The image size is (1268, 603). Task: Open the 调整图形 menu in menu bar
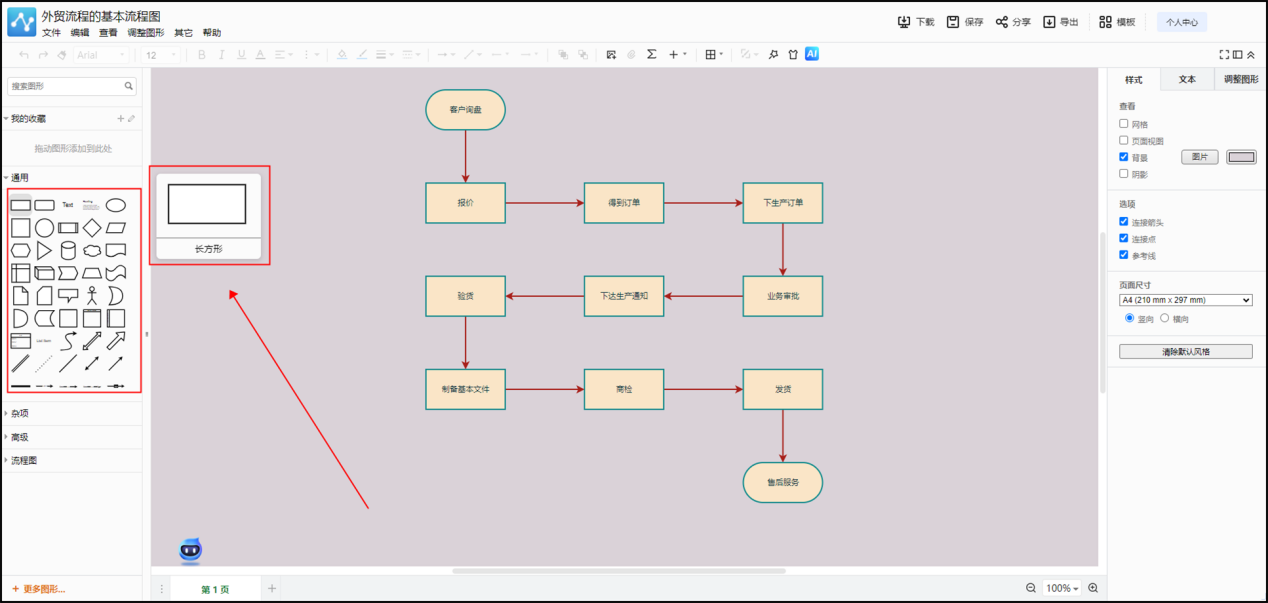(x=146, y=33)
